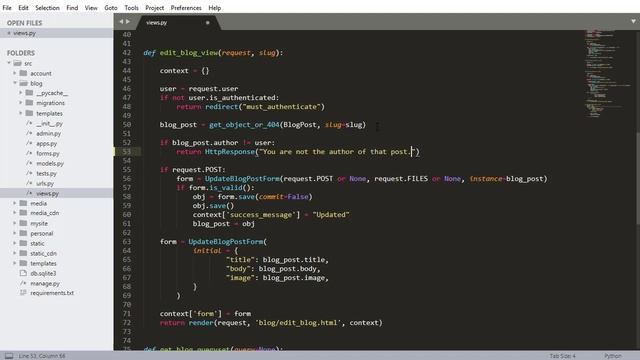Click line number 42 in gutter
This screenshot has height=360, width=640.
[127, 53]
